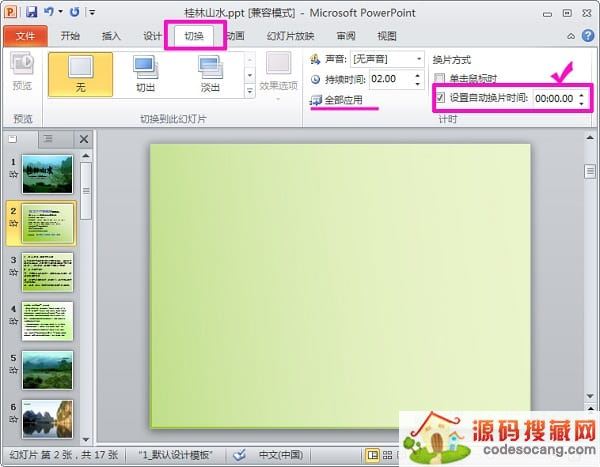The height and width of the screenshot is (467, 600).
Task: Toggle 设置自动换片时间 checkbox
Action: coord(440,98)
